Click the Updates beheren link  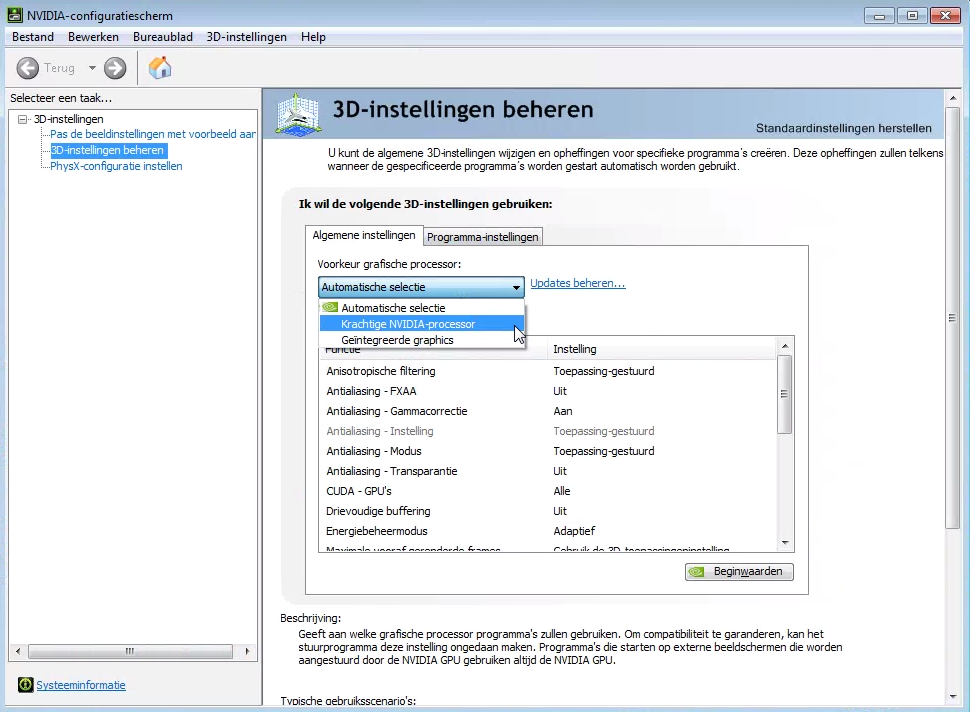(578, 283)
